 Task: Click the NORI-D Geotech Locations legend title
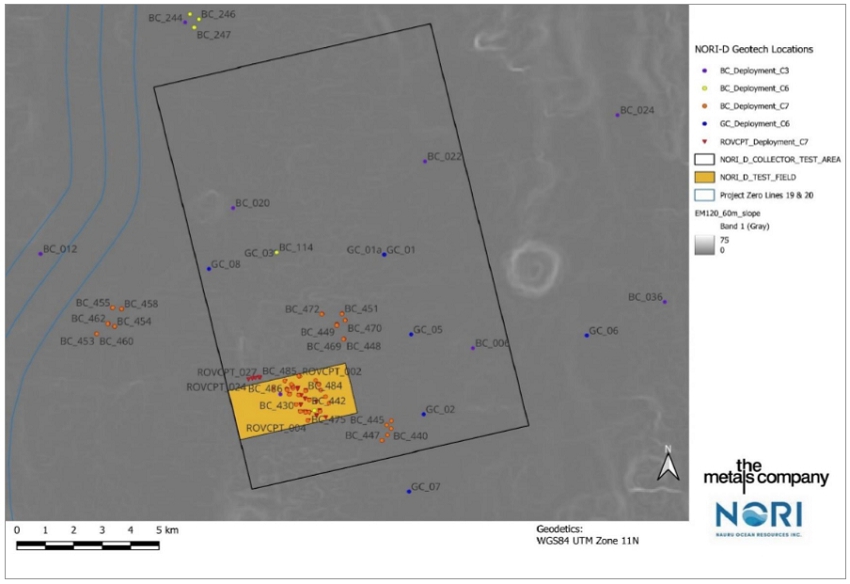(753, 49)
